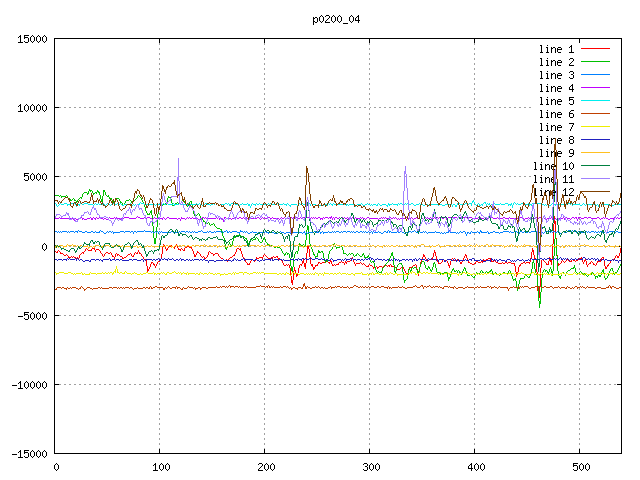The image size is (640, 480).
Task: Click the 5000 y-axis tick label
Action: pos(33,177)
